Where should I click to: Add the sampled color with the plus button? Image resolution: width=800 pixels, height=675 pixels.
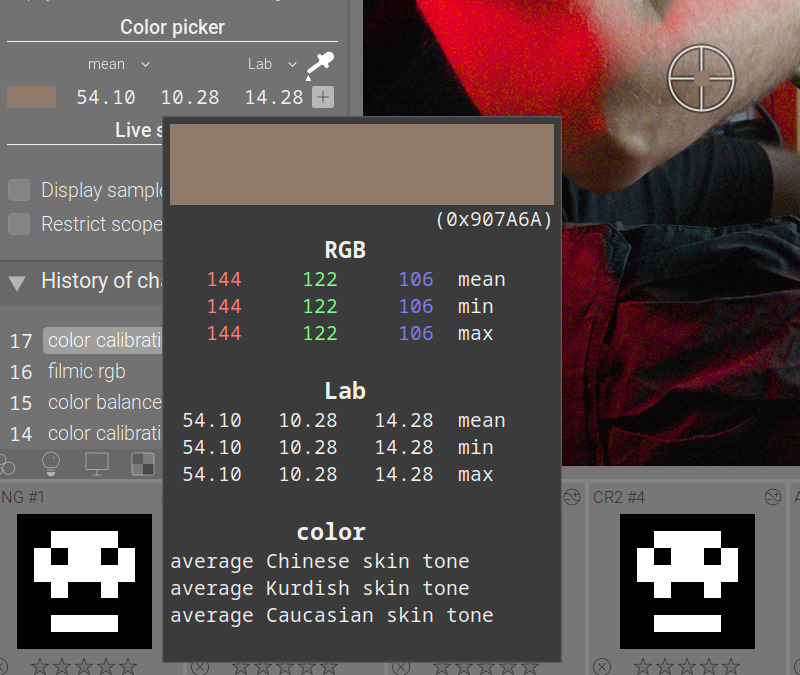coord(323,97)
